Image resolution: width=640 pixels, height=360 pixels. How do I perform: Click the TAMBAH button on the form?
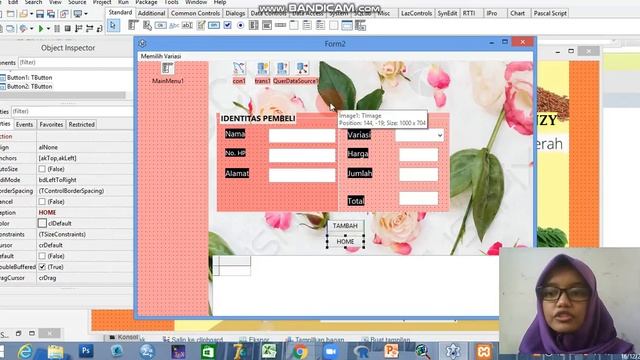point(345,226)
